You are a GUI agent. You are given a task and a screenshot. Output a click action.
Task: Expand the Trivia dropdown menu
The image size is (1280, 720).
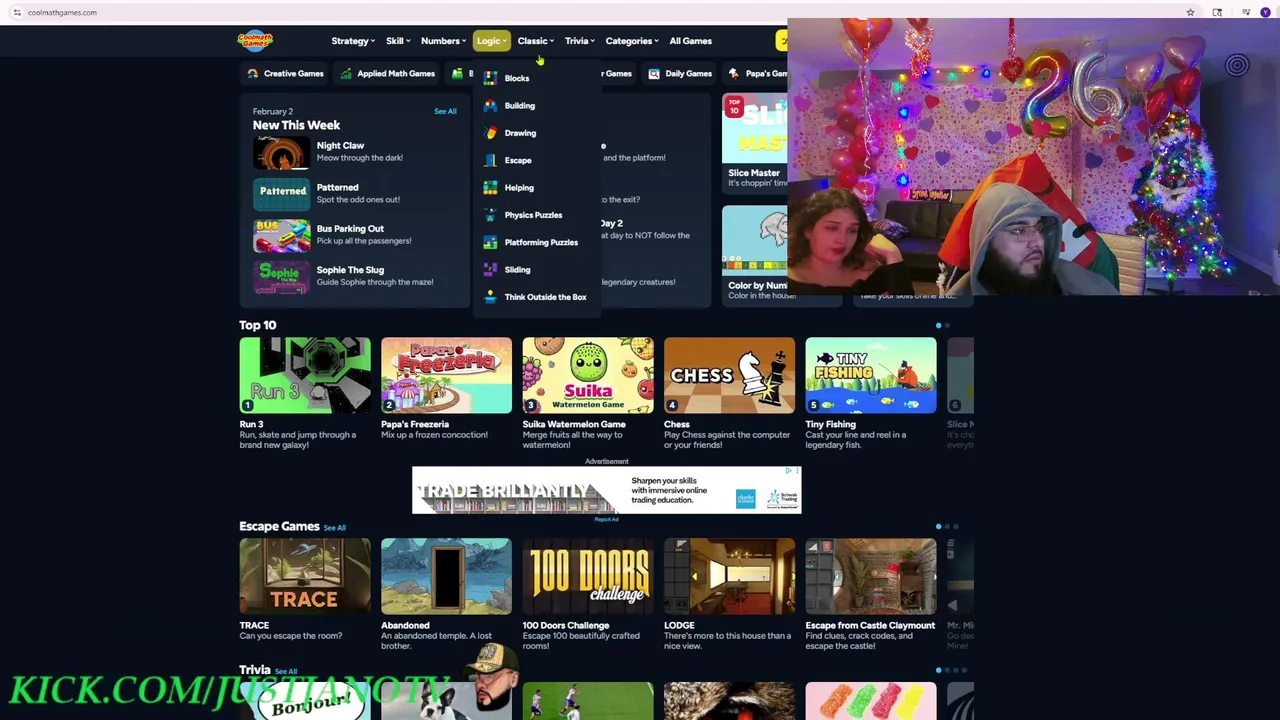coord(579,41)
